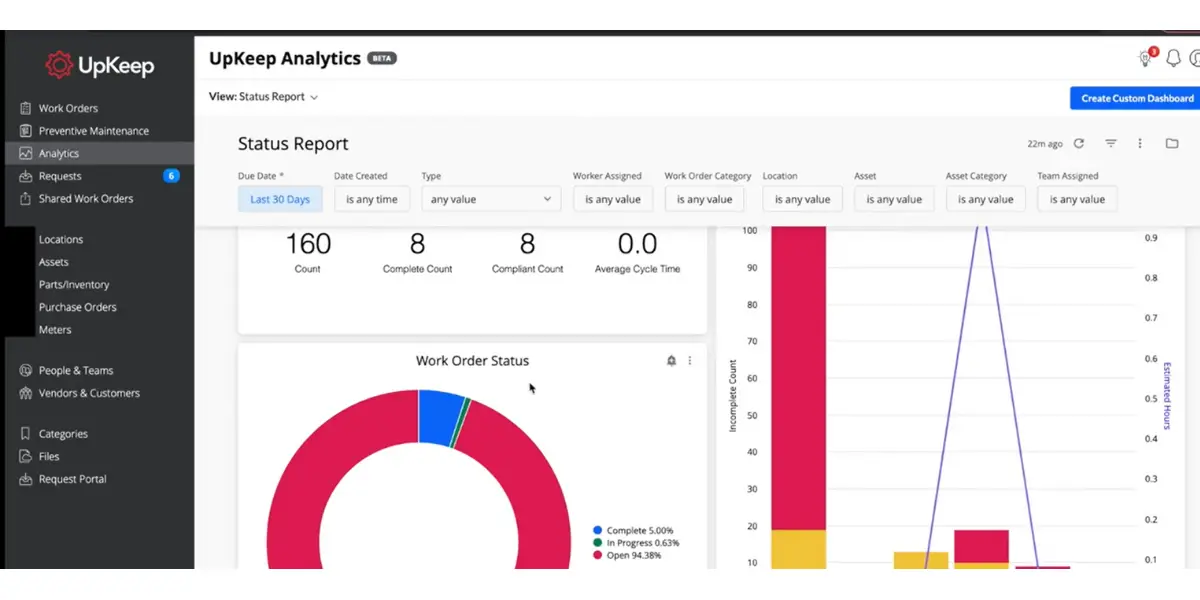The image size is (1200, 600).
Task: Open the Date Created is any time filter
Action: 372,199
